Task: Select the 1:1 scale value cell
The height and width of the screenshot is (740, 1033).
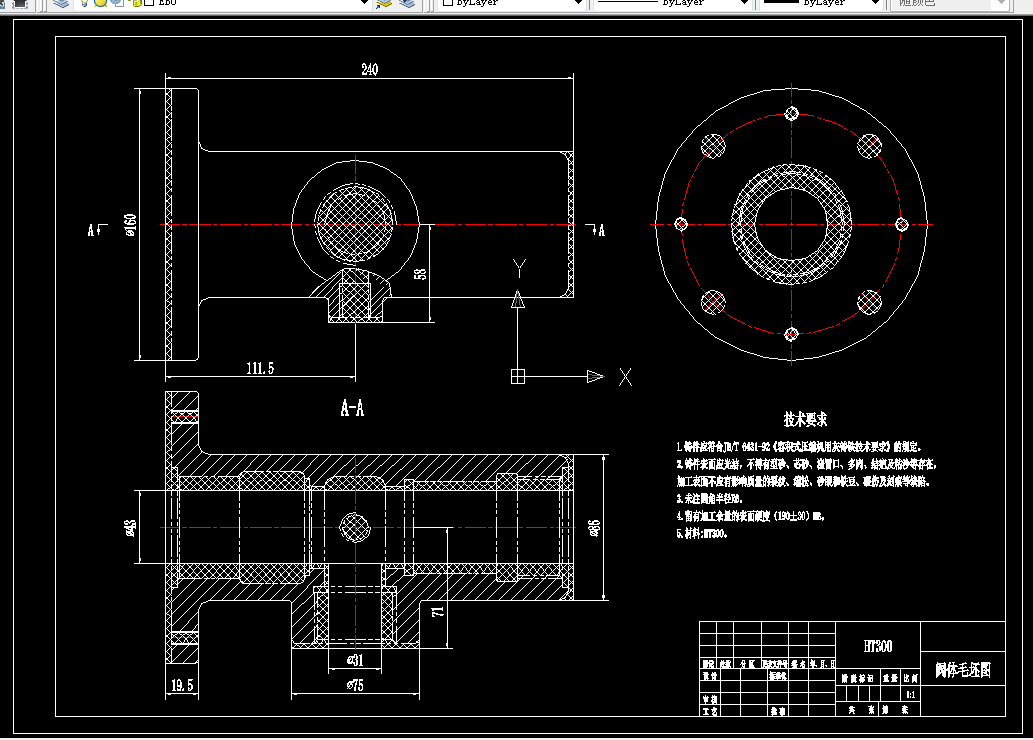Action: coord(910,695)
